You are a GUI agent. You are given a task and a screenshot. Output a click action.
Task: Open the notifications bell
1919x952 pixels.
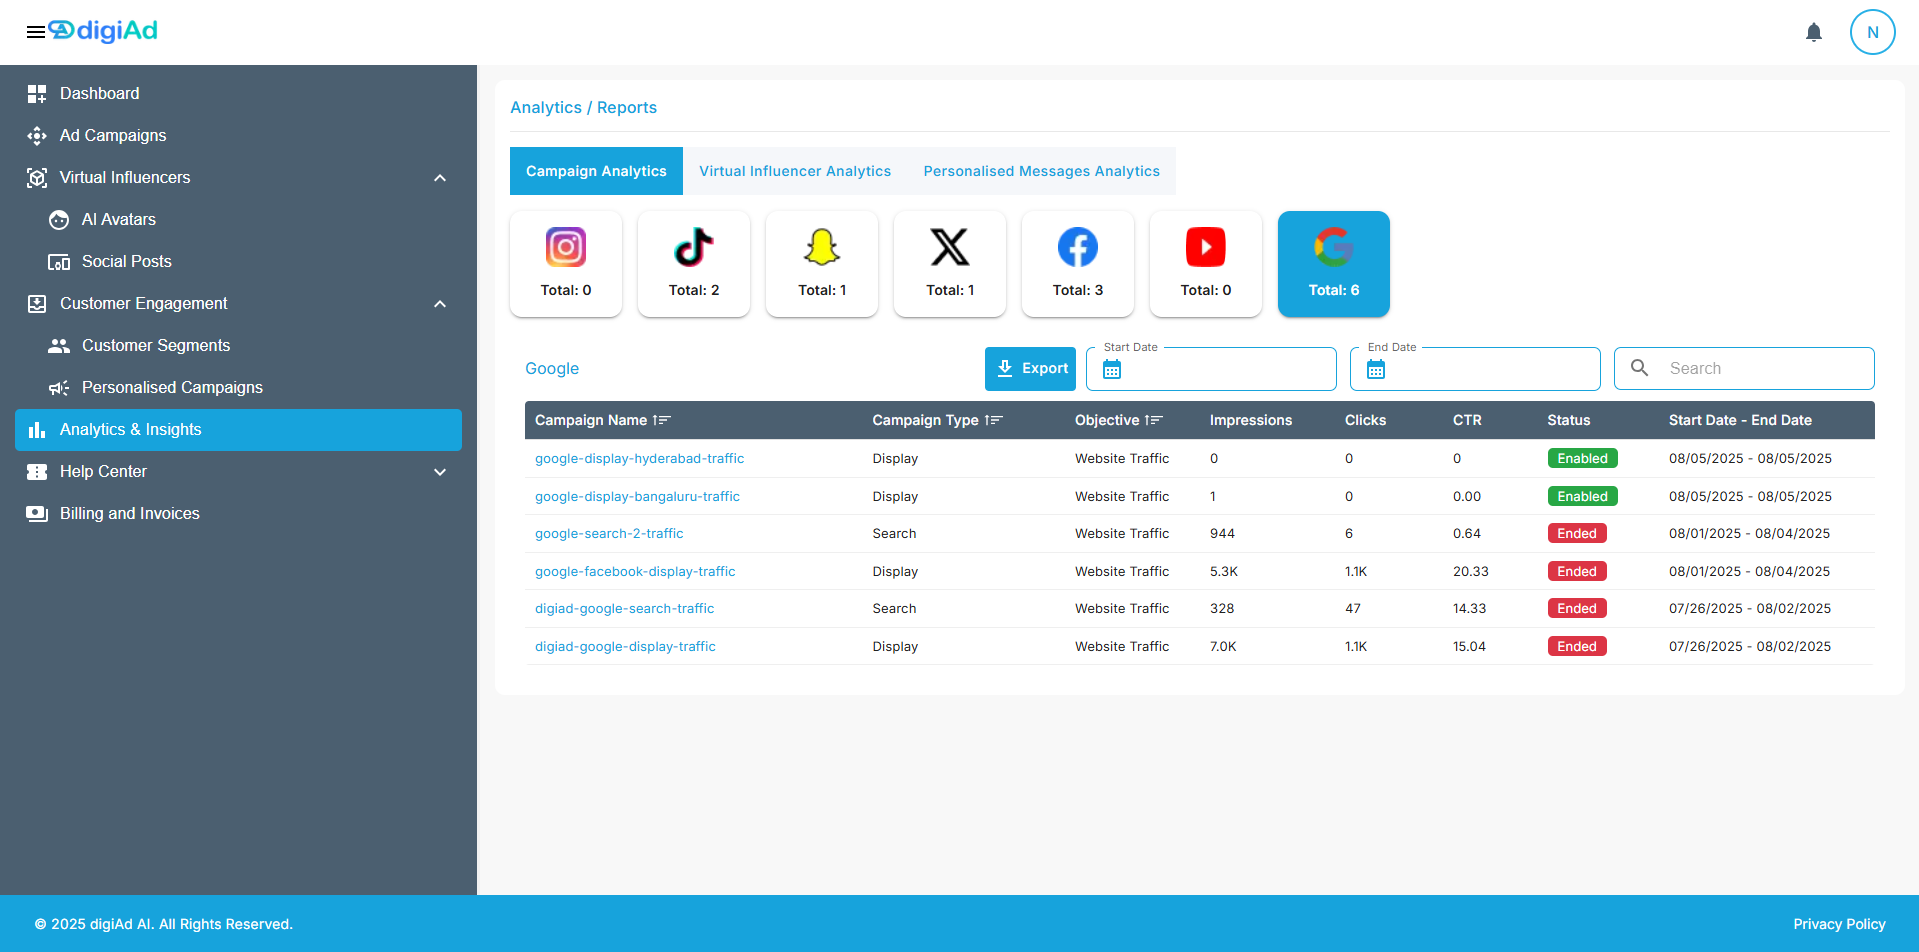tap(1814, 32)
